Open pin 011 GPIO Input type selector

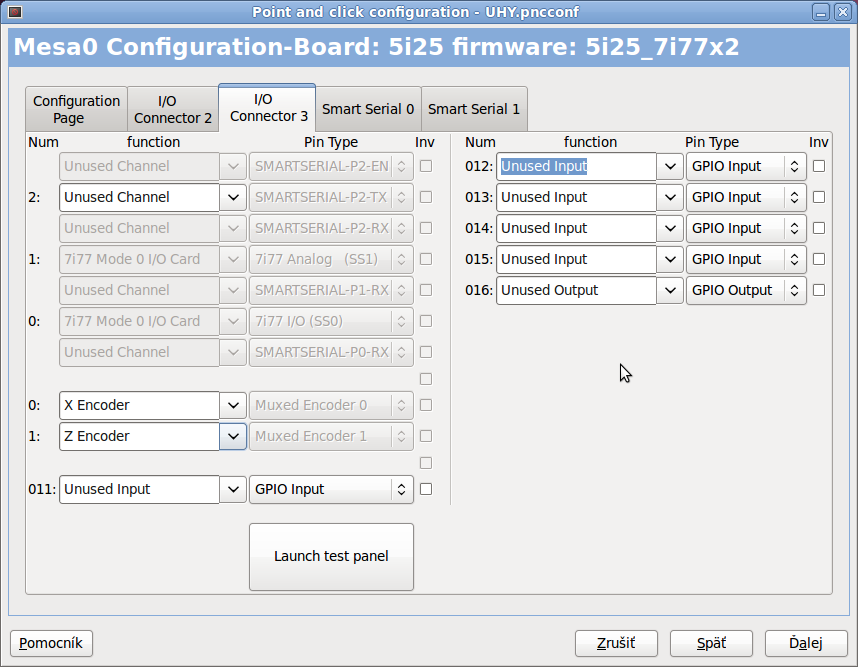(x=330, y=489)
